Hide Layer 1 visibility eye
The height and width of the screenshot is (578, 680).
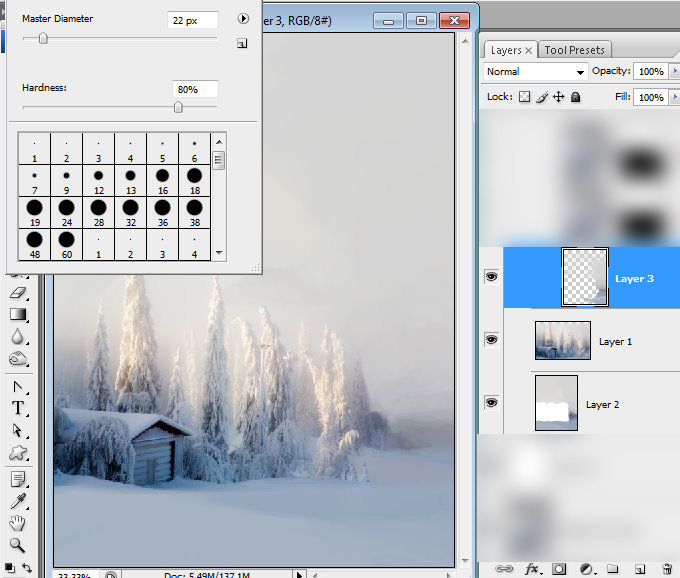point(491,340)
